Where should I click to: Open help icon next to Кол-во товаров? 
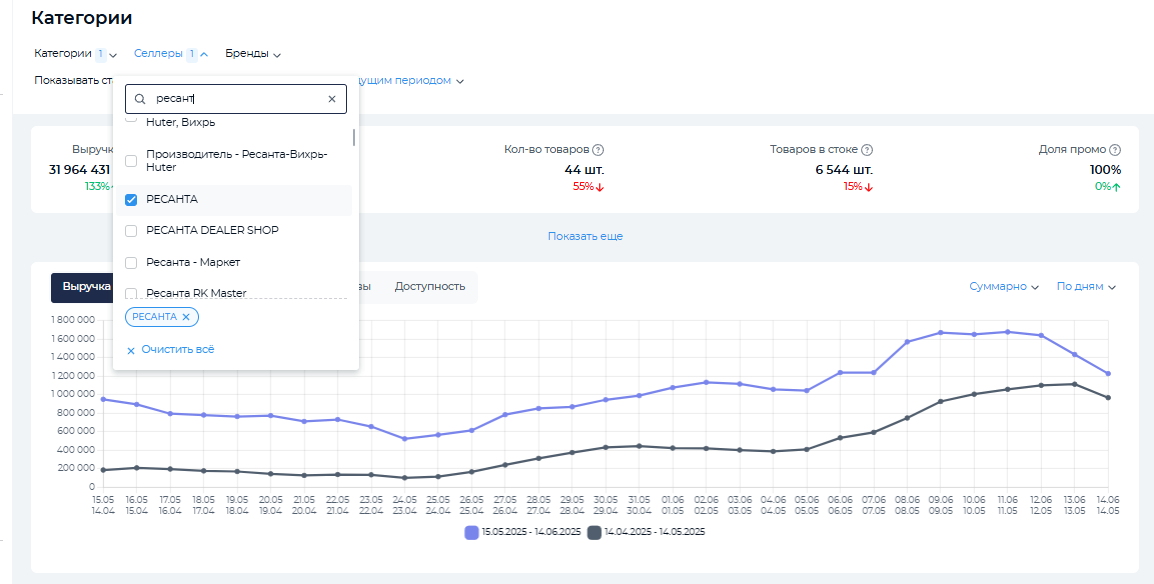pos(598,150)
